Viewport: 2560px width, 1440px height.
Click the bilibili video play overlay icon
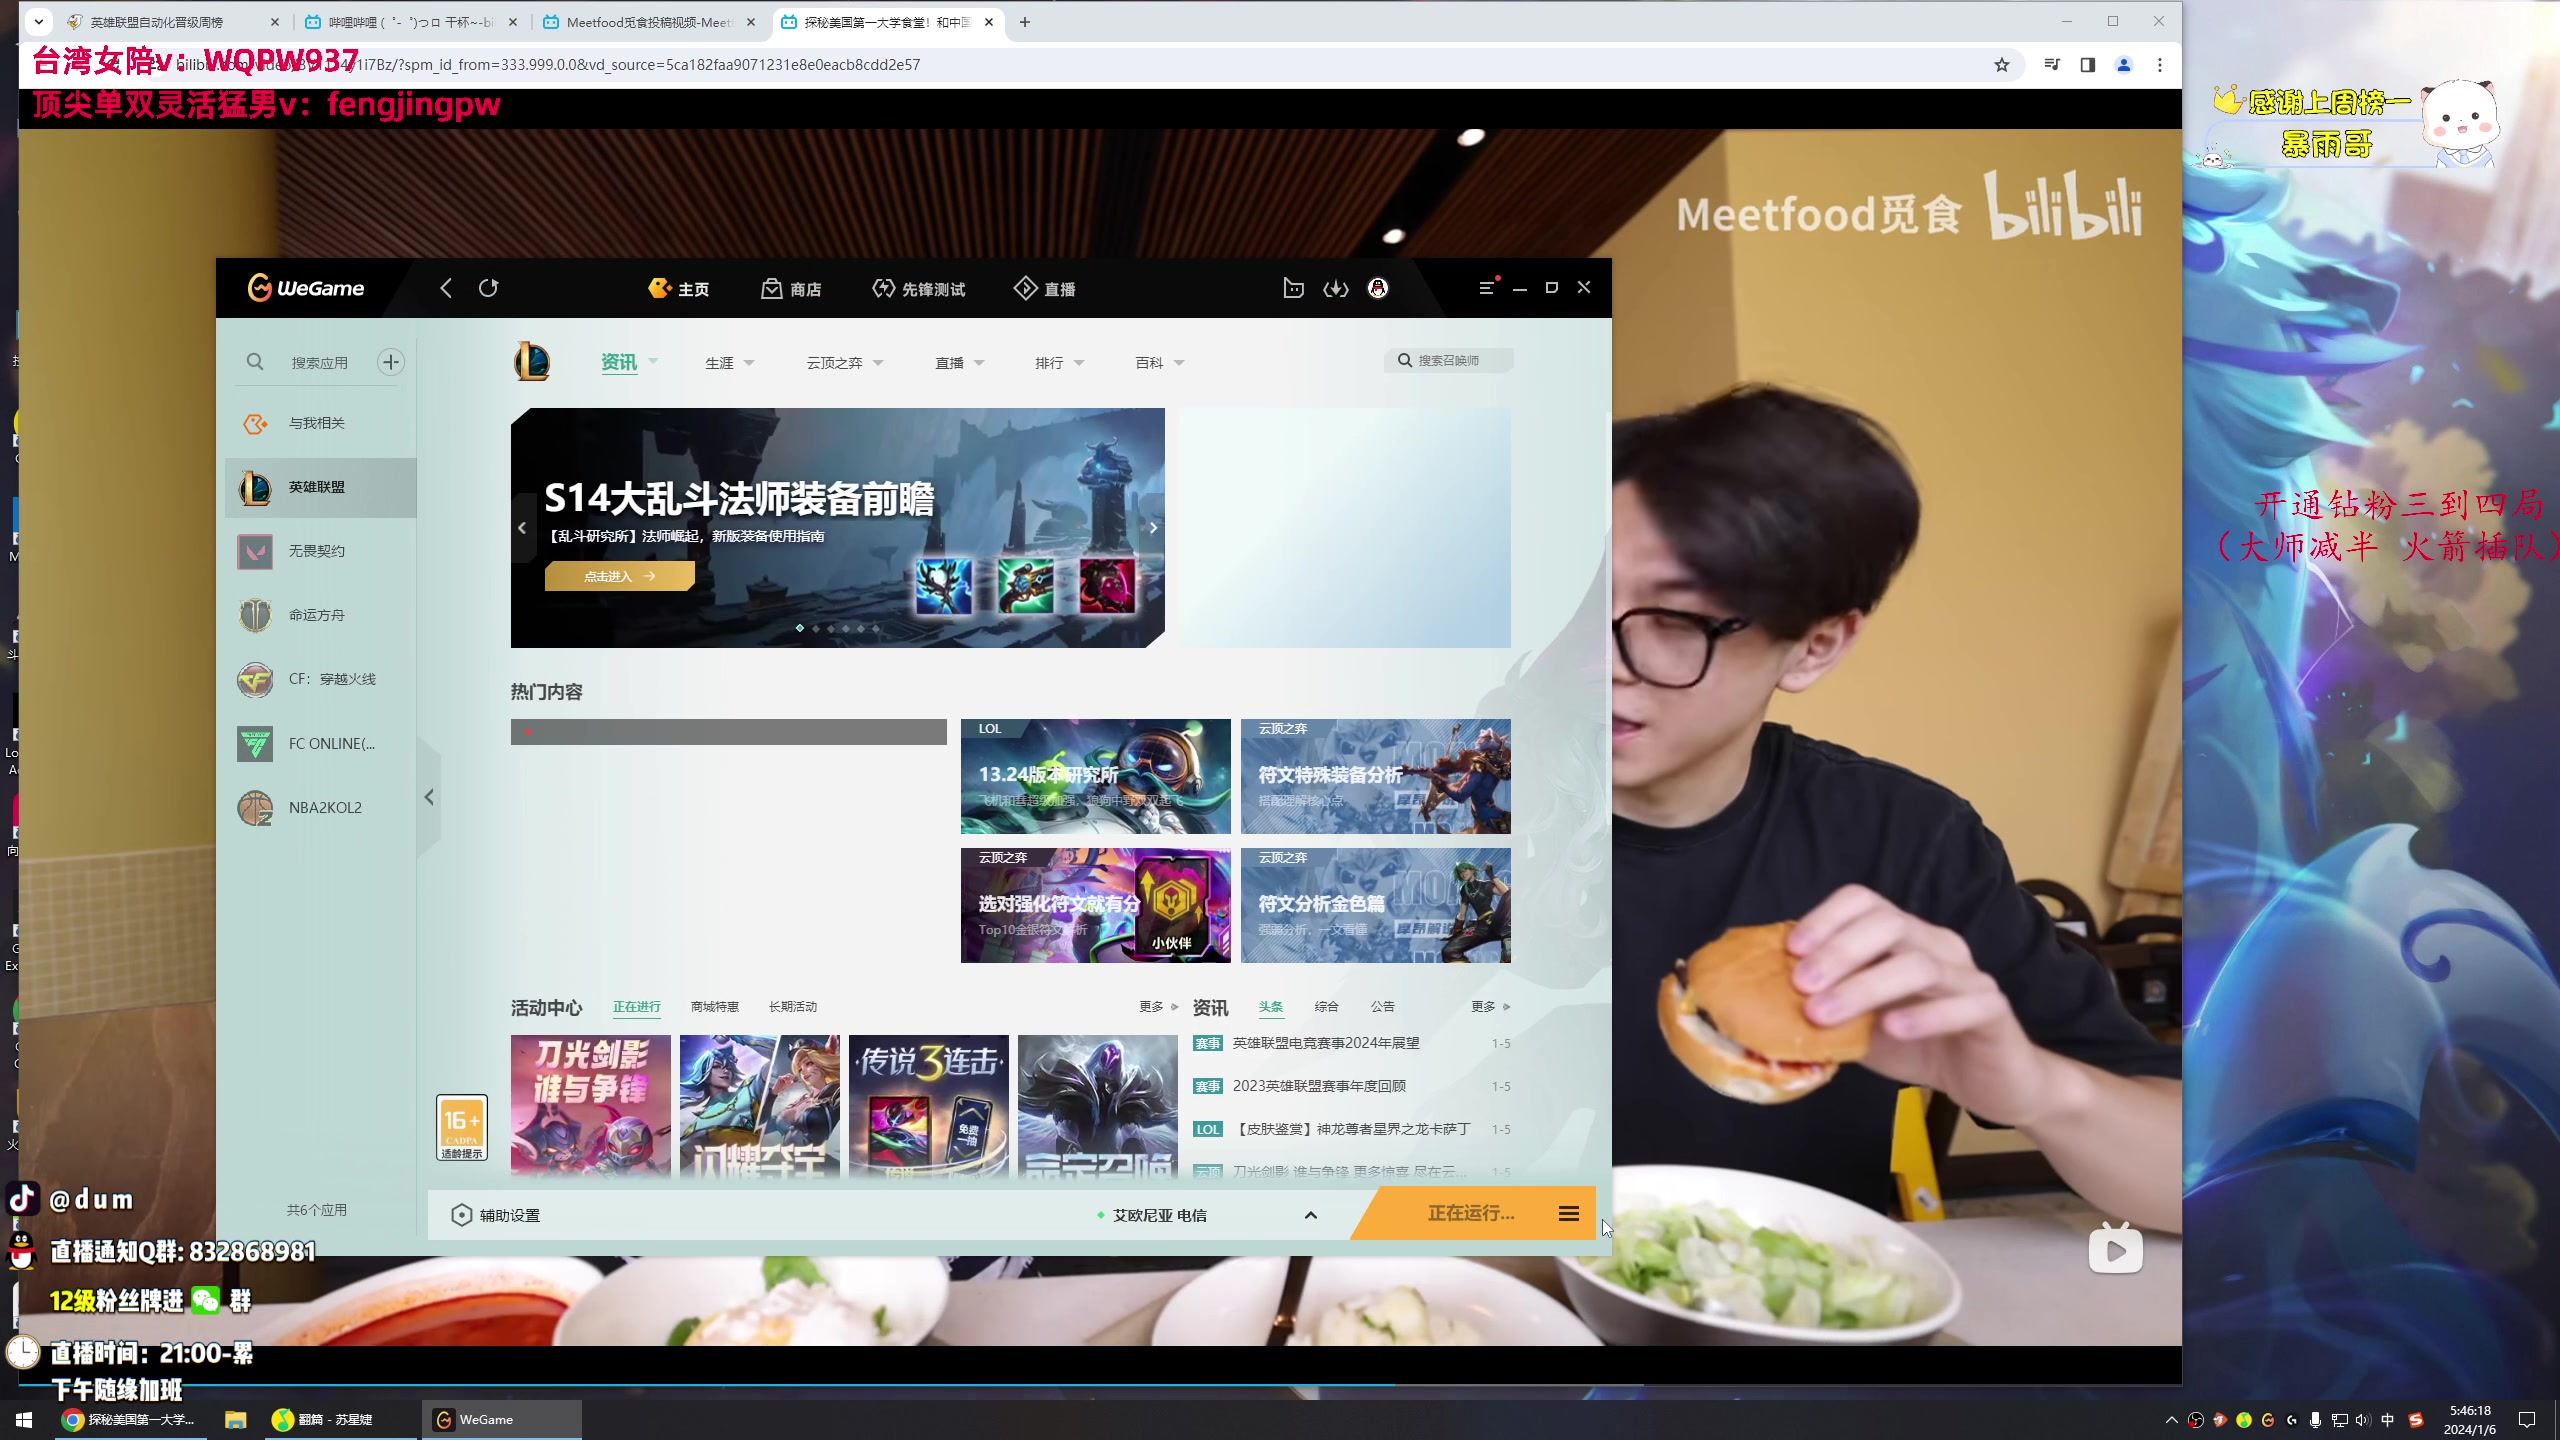tap(2116, 1249)
